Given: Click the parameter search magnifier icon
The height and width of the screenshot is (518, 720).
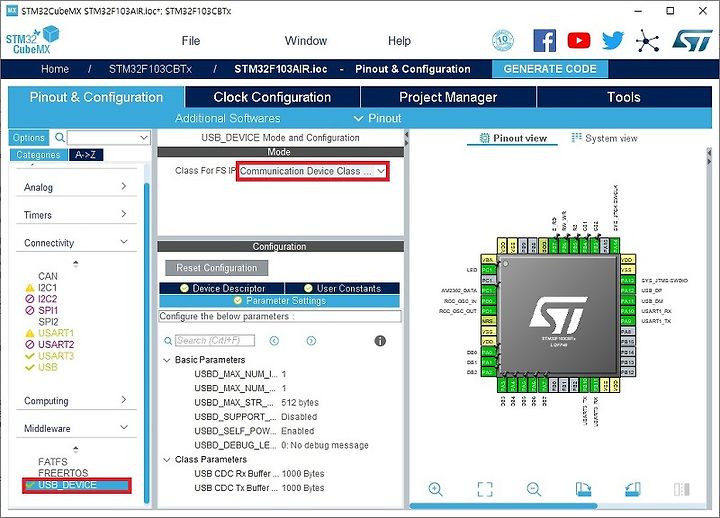Looking at the screenshot, I should click(x=168, y=341).
